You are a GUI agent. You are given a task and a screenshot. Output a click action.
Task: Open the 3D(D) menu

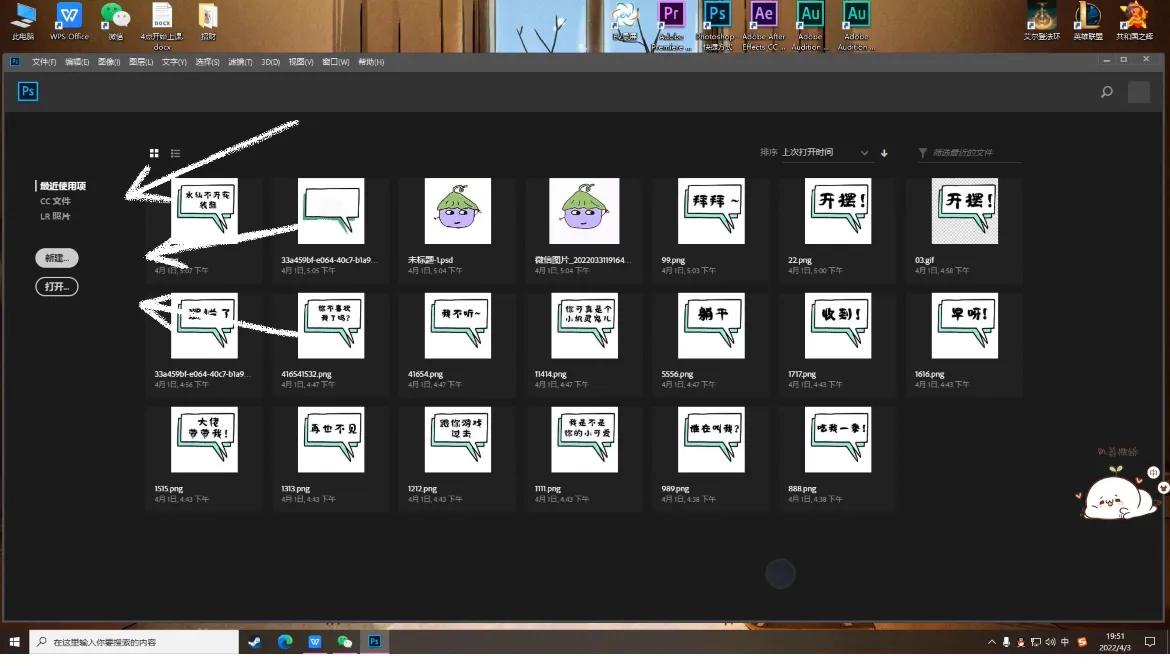coord(270,62)
